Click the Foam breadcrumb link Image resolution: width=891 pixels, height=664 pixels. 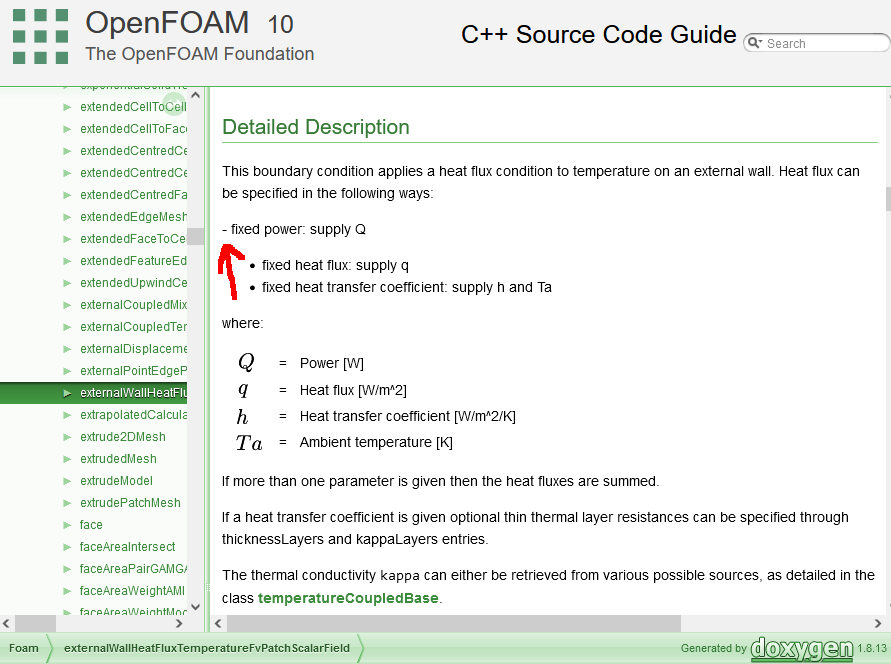click(x=24, y=649)
